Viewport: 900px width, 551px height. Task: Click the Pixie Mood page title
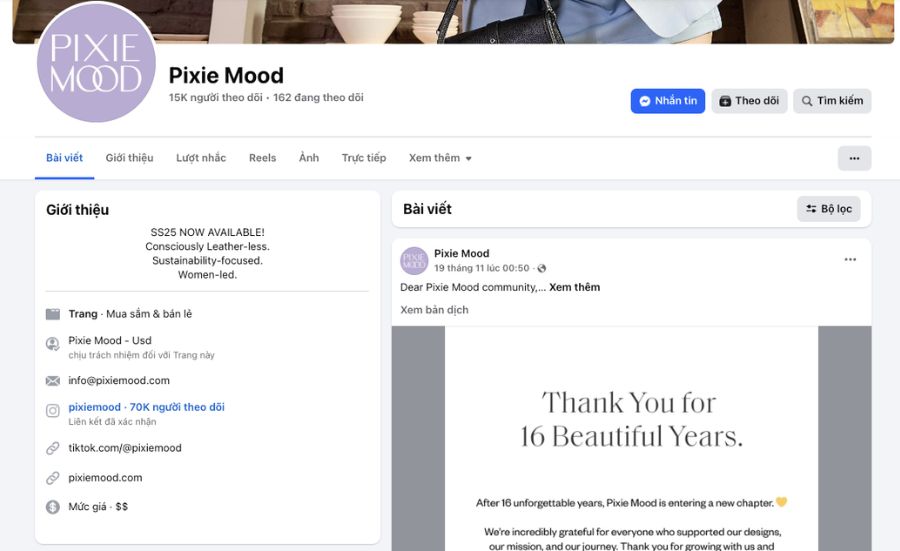pos(226,75)
